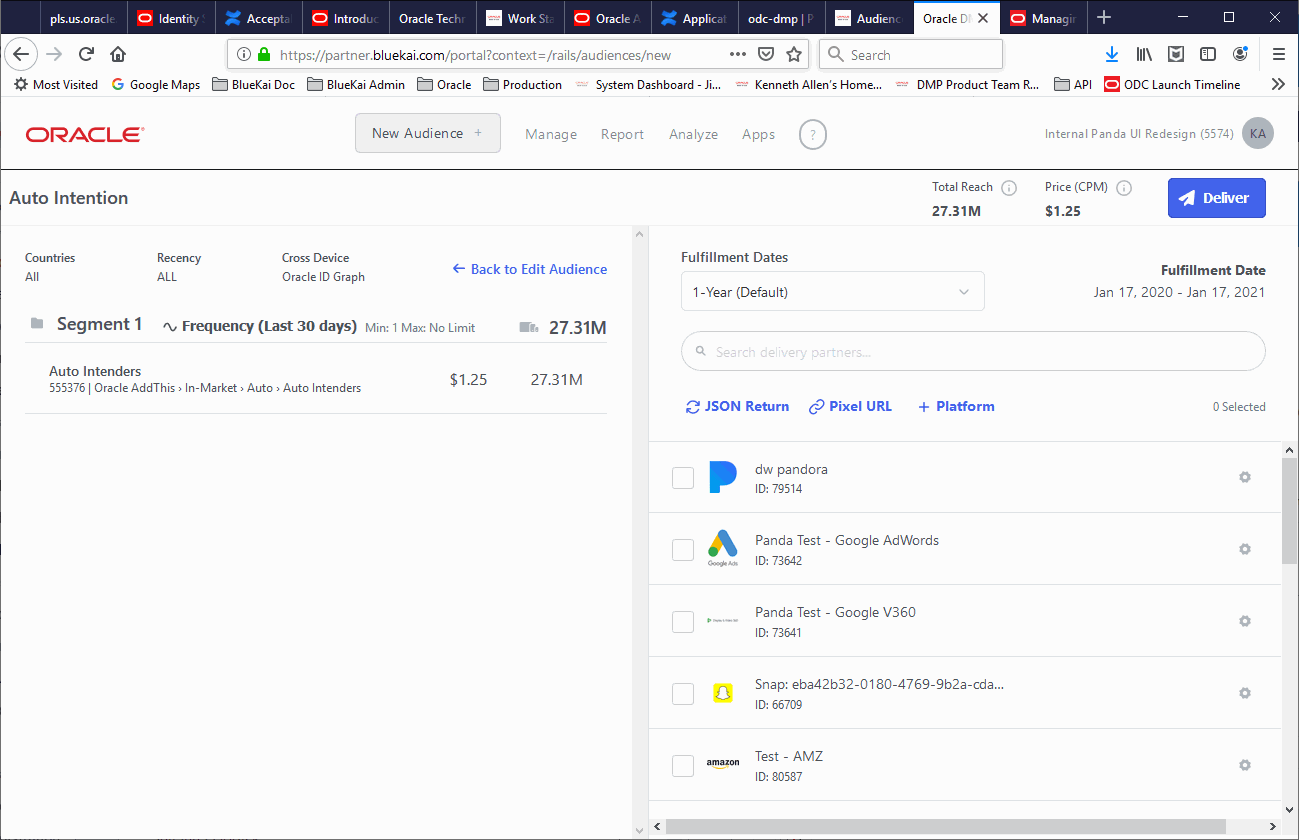This screenshot has width=1299, height=840.
Task: Open settings gear for Panda Test - Google V360
Action: (1245, 621)
